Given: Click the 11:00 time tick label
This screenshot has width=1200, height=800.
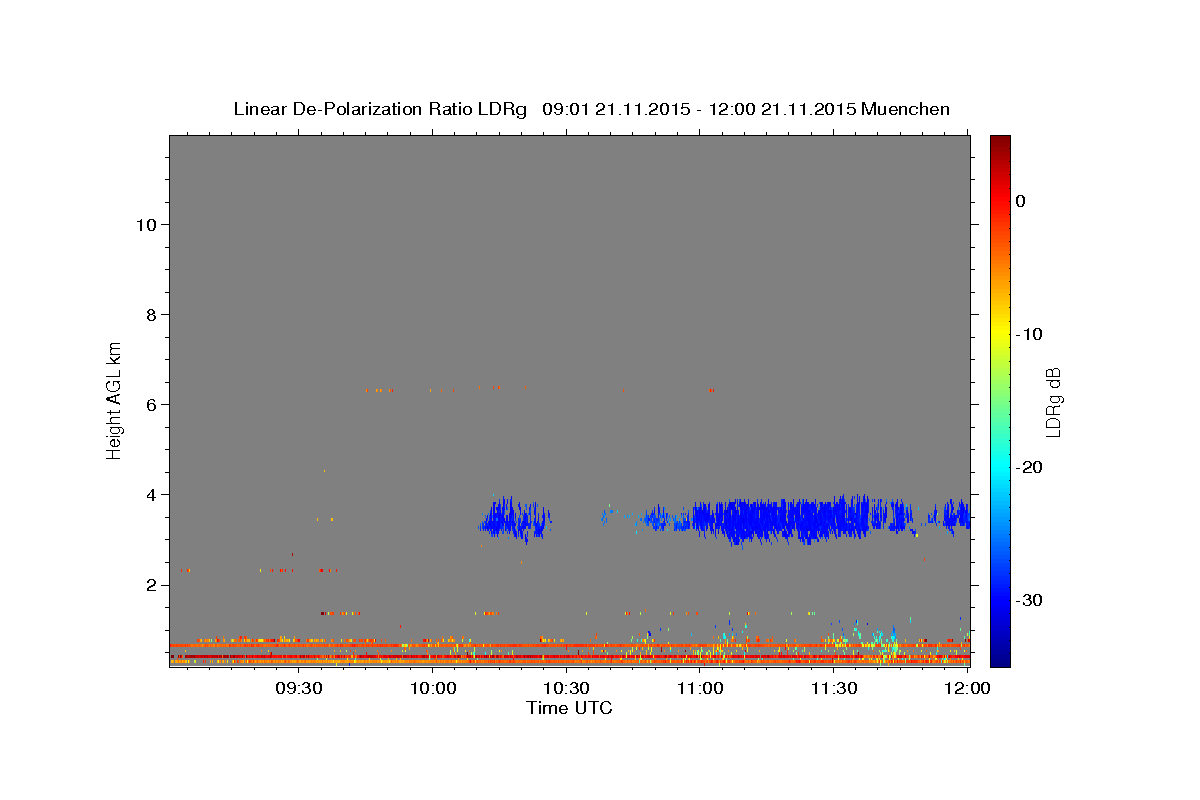Looking at the screenshot, I should pyautogui.click(x=700, y=689).
